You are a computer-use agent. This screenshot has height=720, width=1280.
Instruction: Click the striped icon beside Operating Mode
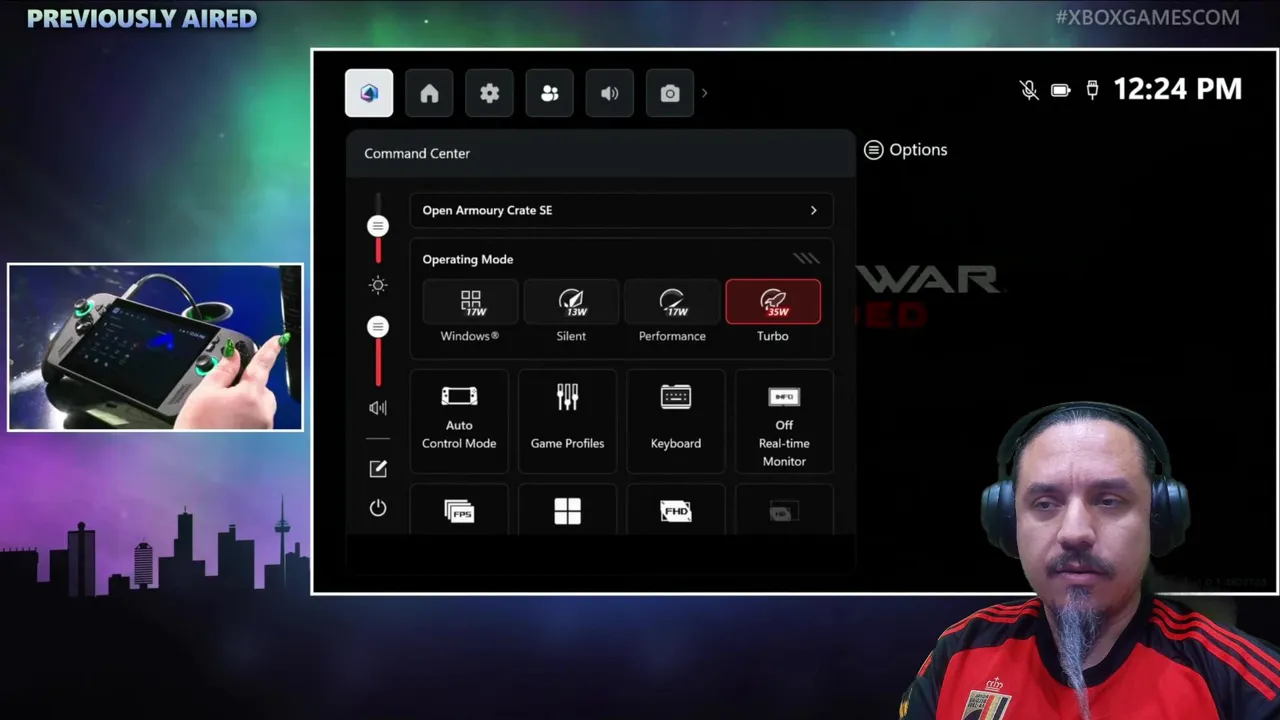coord(806,258)
